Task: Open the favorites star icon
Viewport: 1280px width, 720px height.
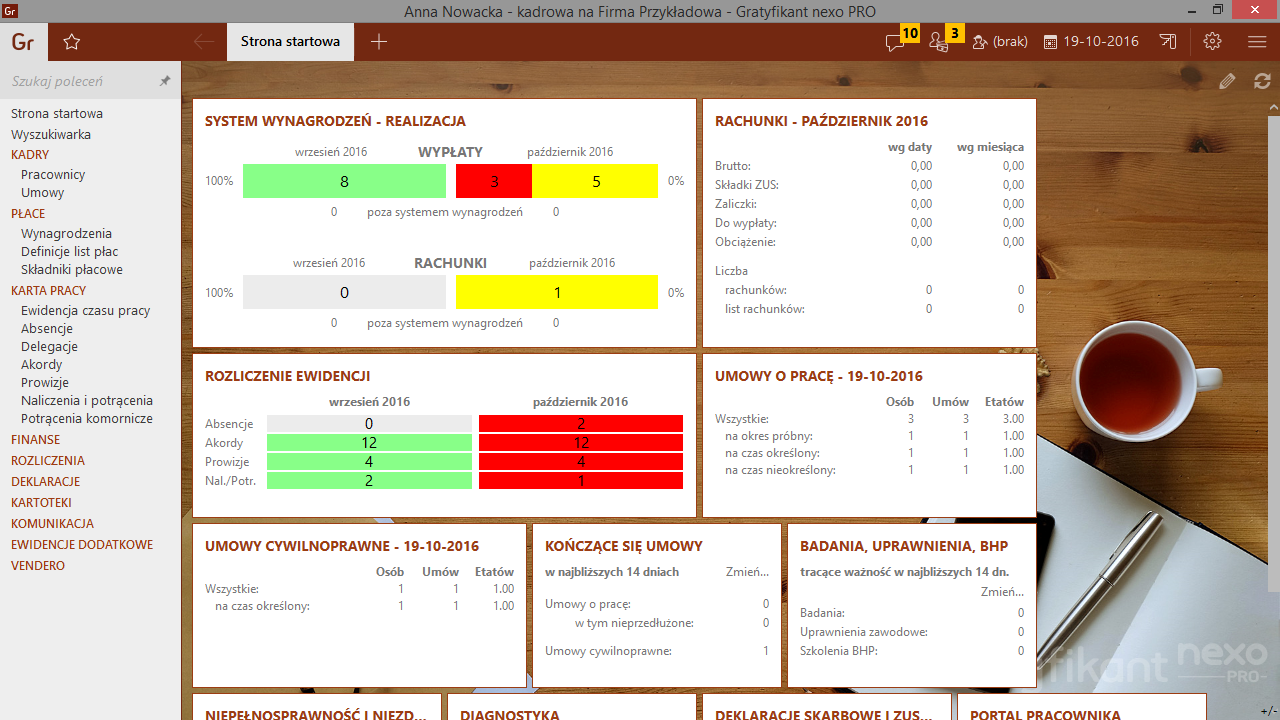Action: tap(71, 42)
